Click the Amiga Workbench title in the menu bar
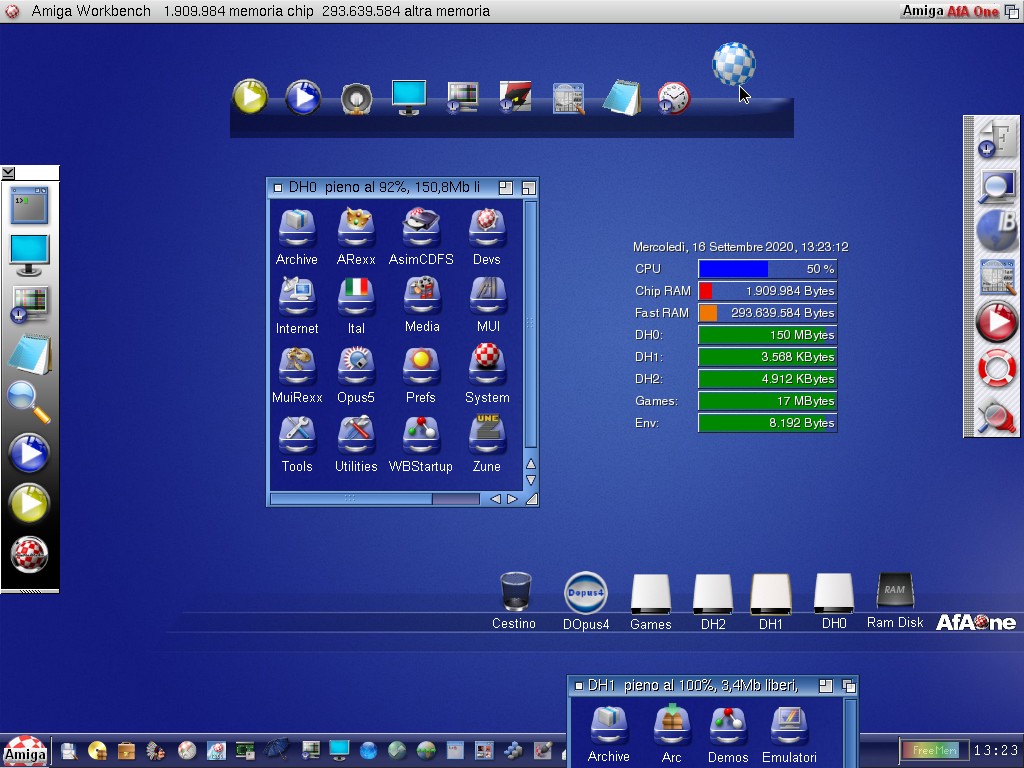Viewport: 1024px width, 768px height. [91, 11]
